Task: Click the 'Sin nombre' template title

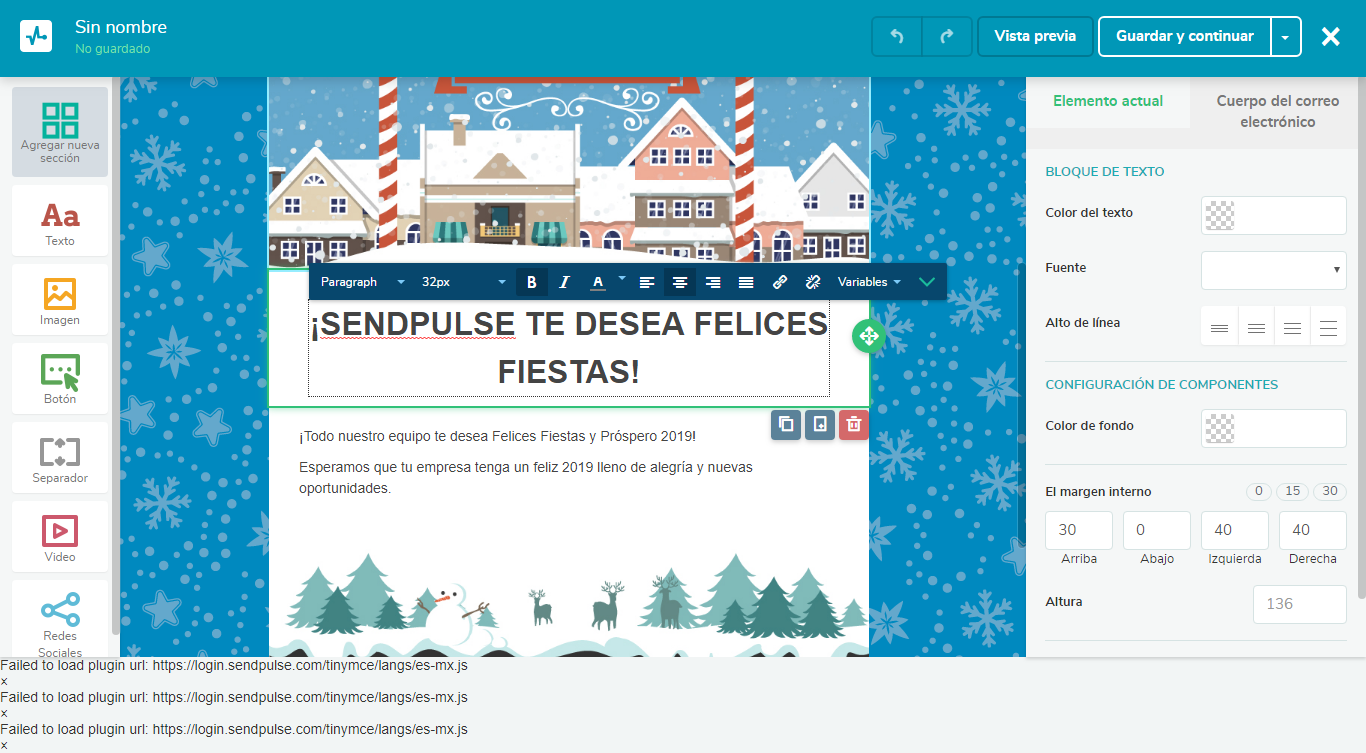Action: (x=121, y=27)
